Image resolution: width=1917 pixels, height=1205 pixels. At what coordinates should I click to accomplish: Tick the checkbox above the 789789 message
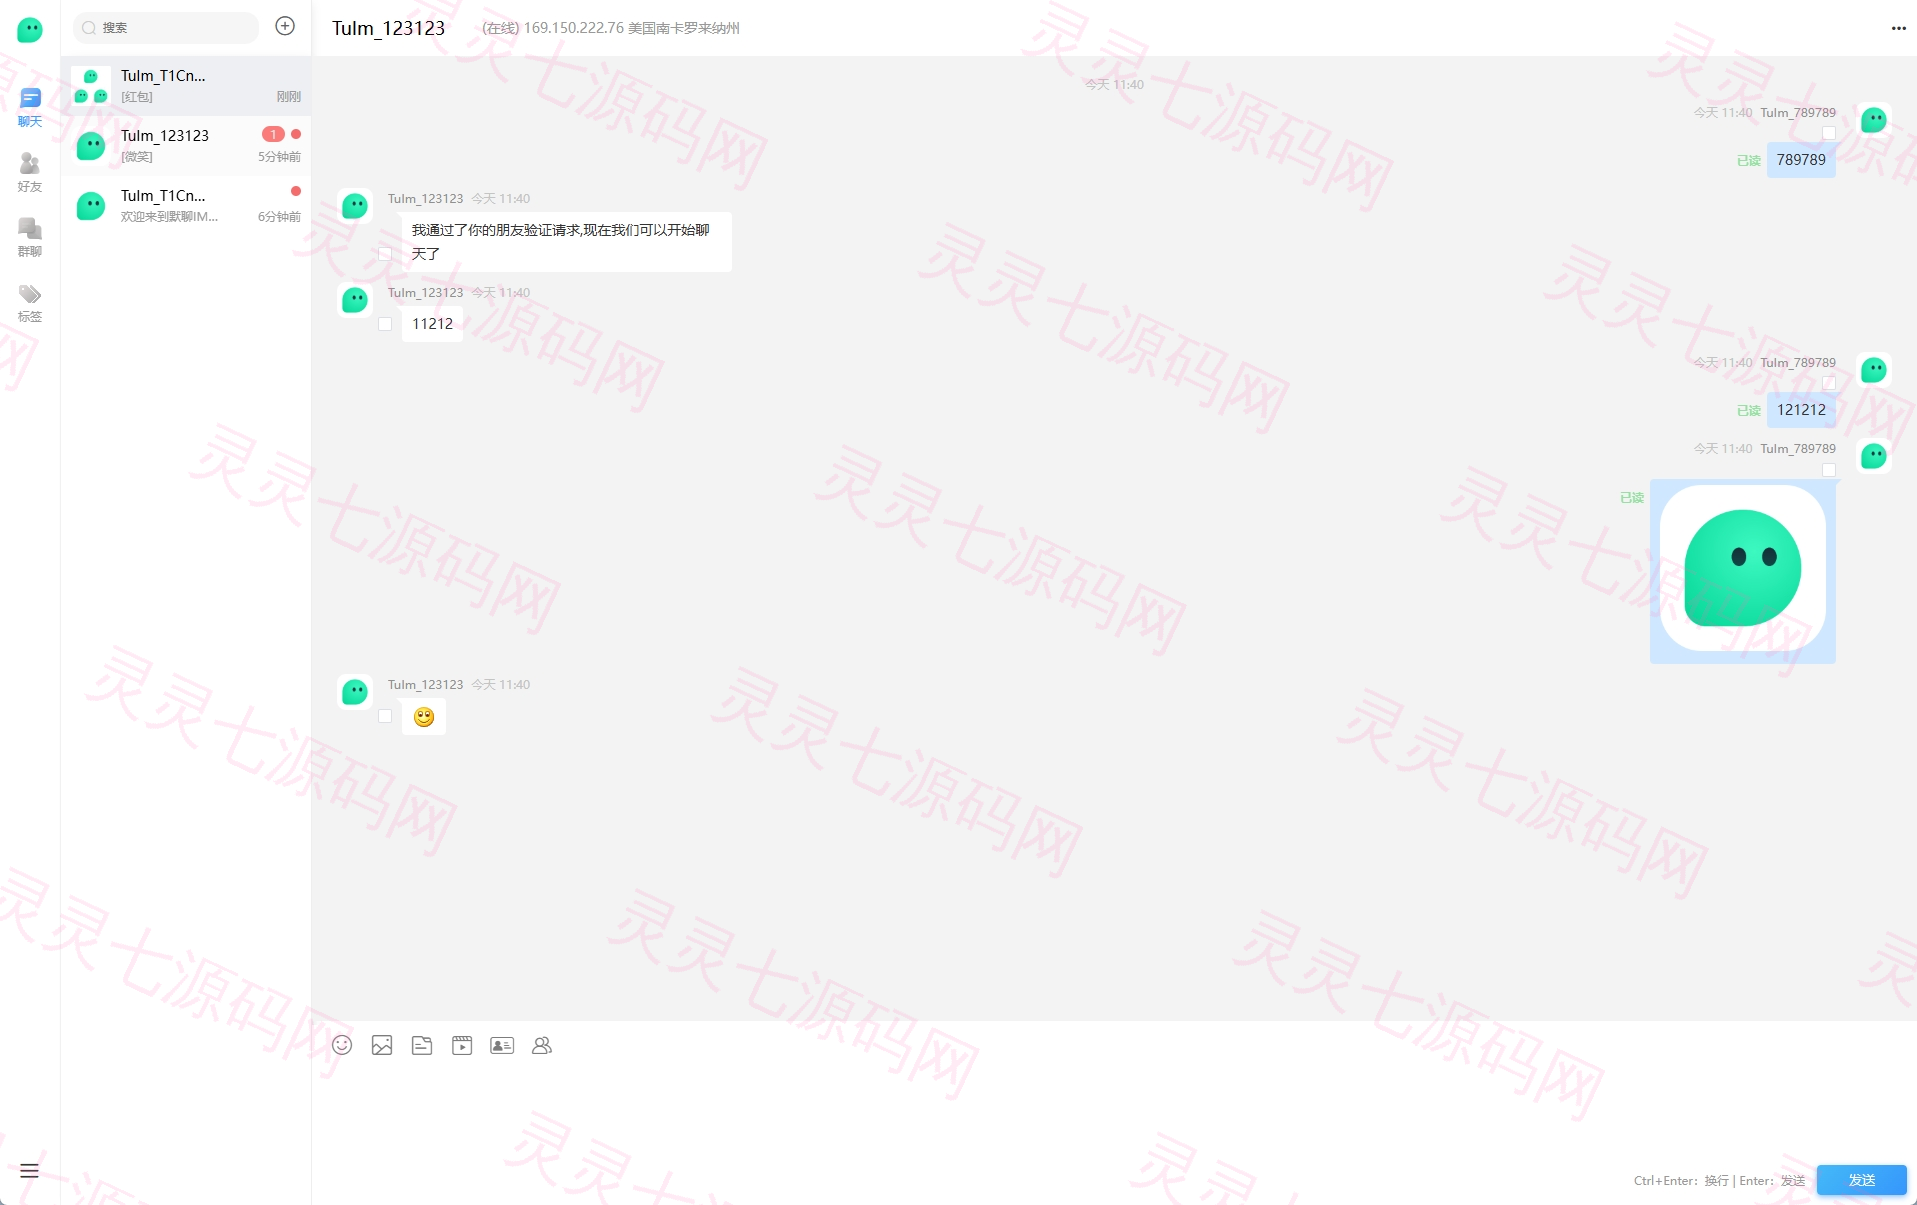tap(1829, 133)
